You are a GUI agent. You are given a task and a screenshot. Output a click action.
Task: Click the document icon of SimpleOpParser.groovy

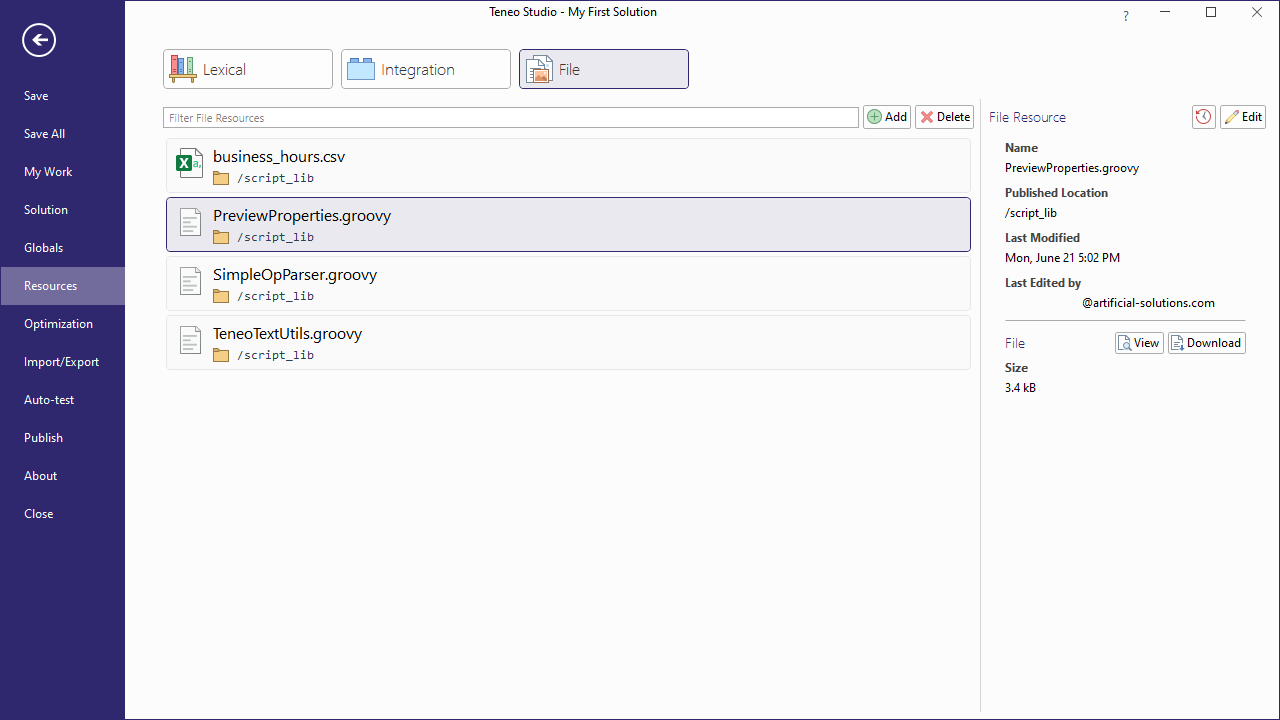190,281
